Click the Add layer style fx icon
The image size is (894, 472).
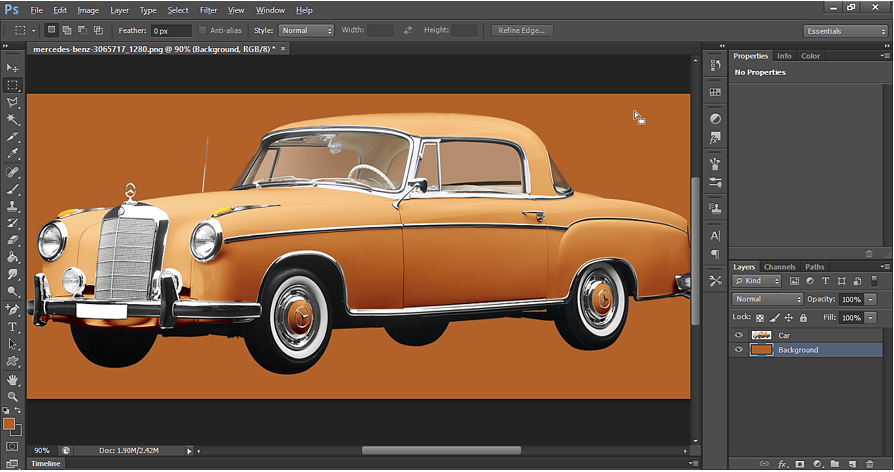point(783,464)
